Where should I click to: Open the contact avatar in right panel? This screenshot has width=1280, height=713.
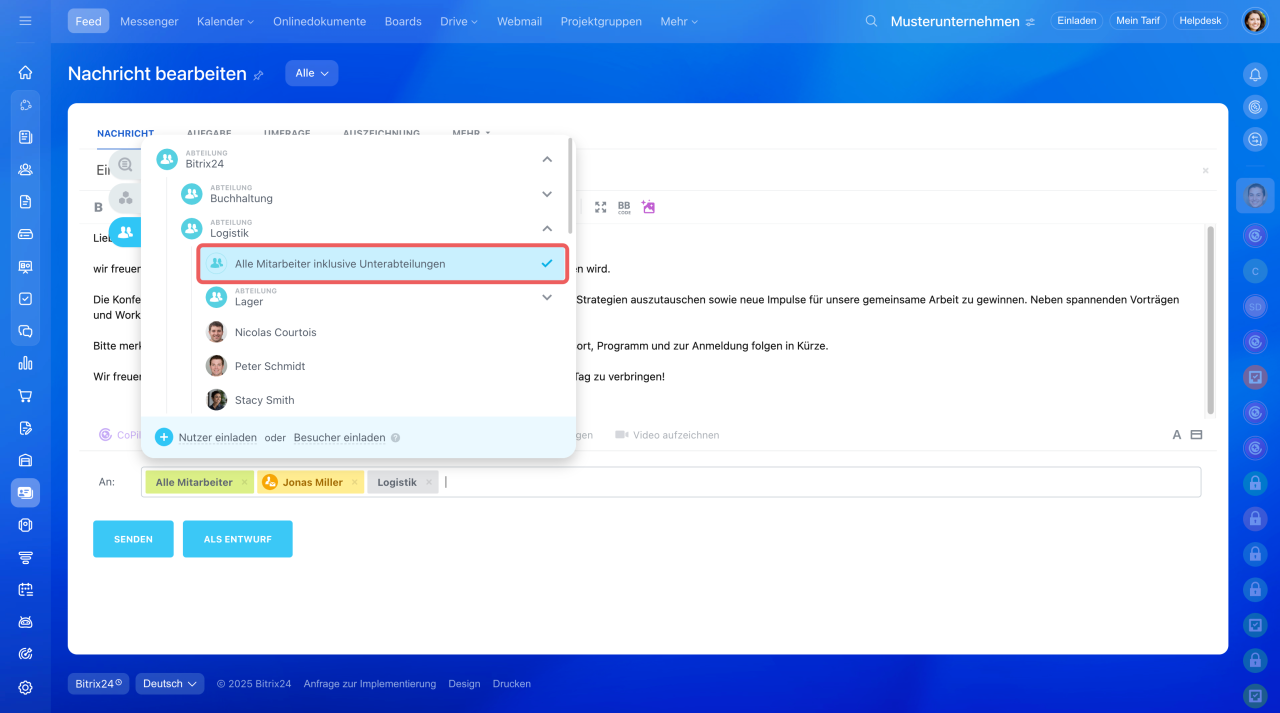click(x=1255, y=195)
